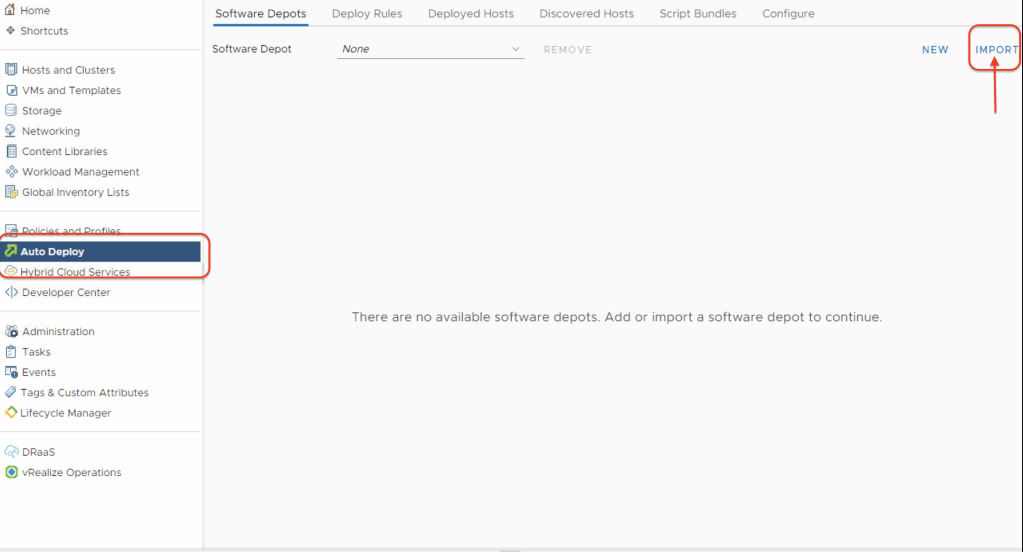Open Shortcuts in navigation menu
1023x552 pixels.
tap(44, 31)
